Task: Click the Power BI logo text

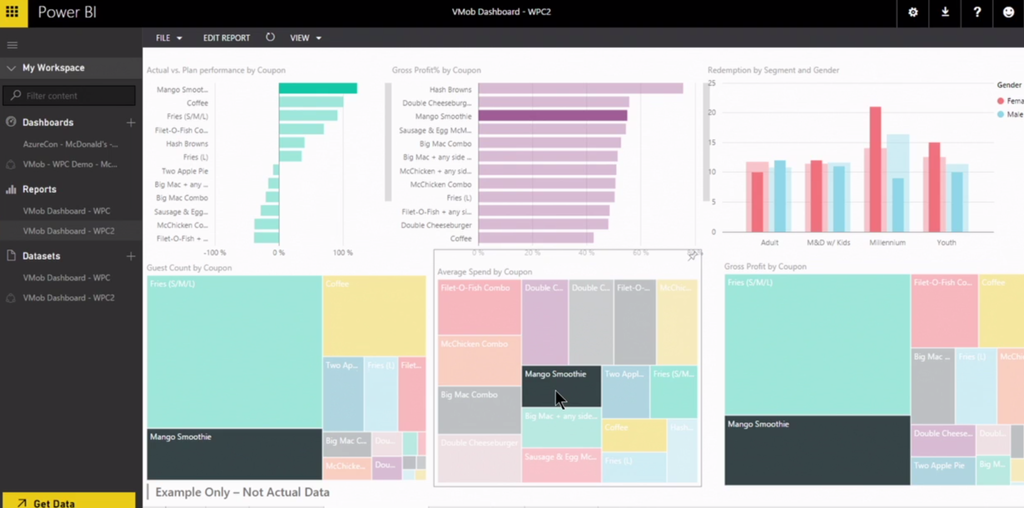Action: [x=67, y=12]
